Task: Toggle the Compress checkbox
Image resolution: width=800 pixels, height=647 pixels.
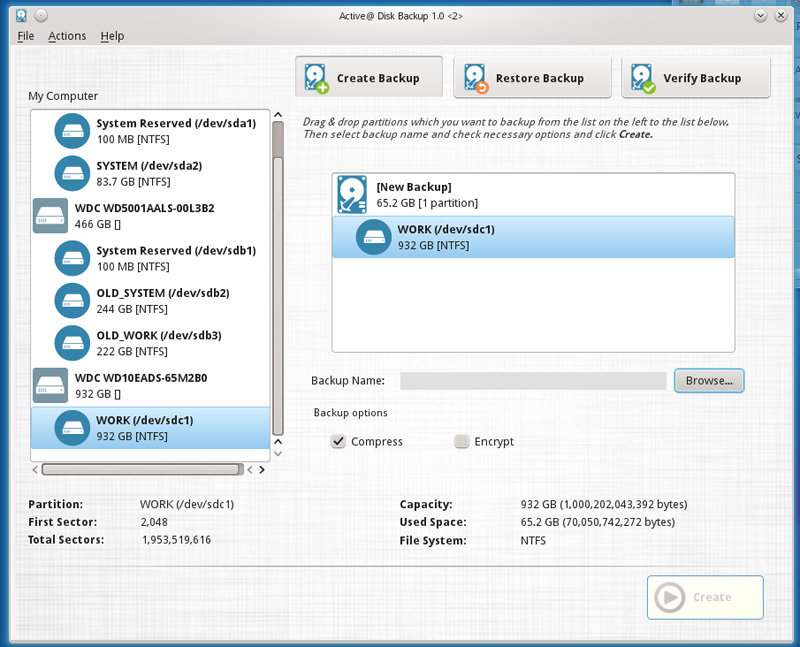Action: [338, 441]
